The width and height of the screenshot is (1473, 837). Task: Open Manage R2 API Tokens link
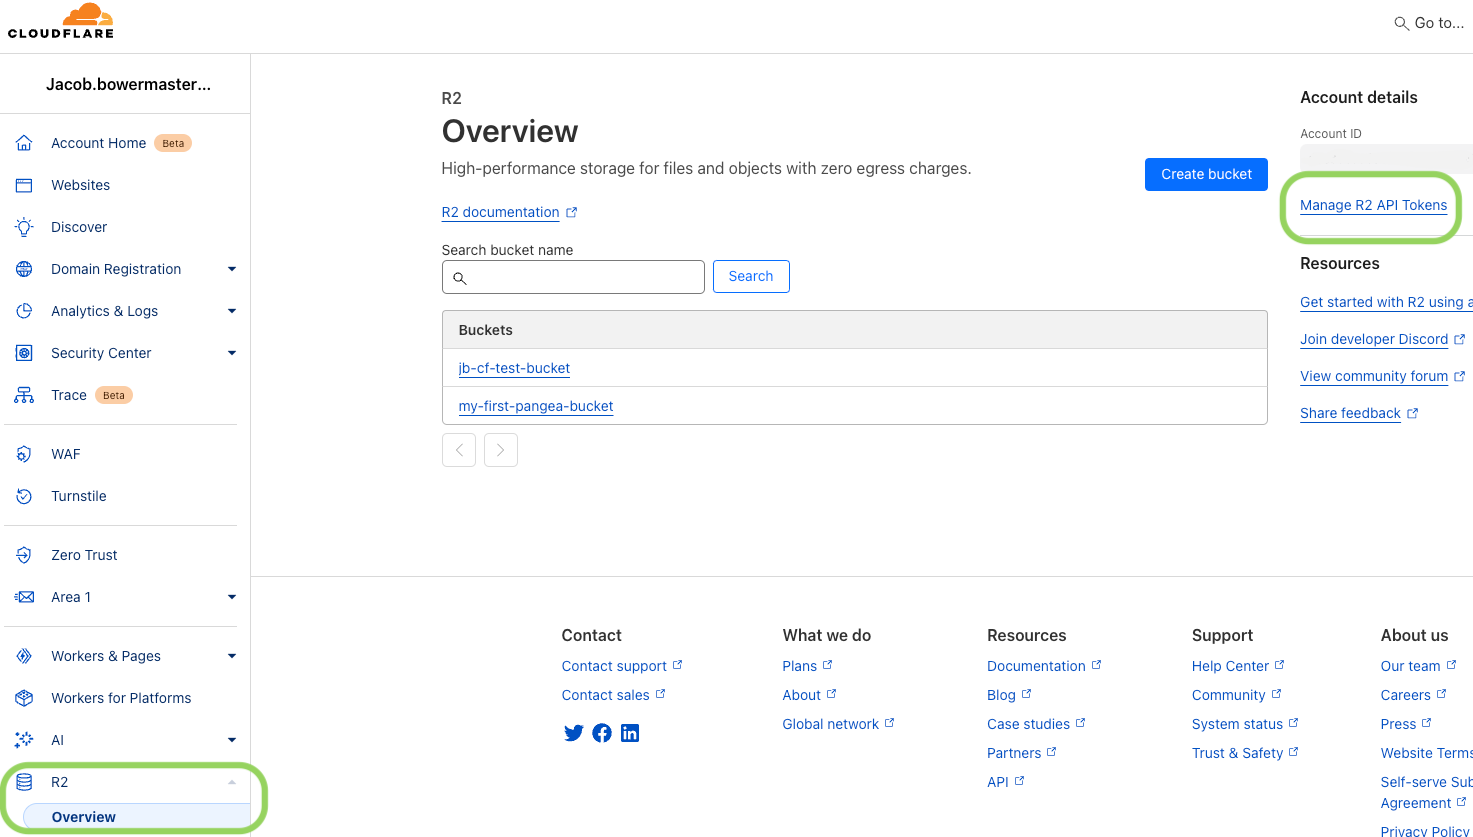(1373, 205)
